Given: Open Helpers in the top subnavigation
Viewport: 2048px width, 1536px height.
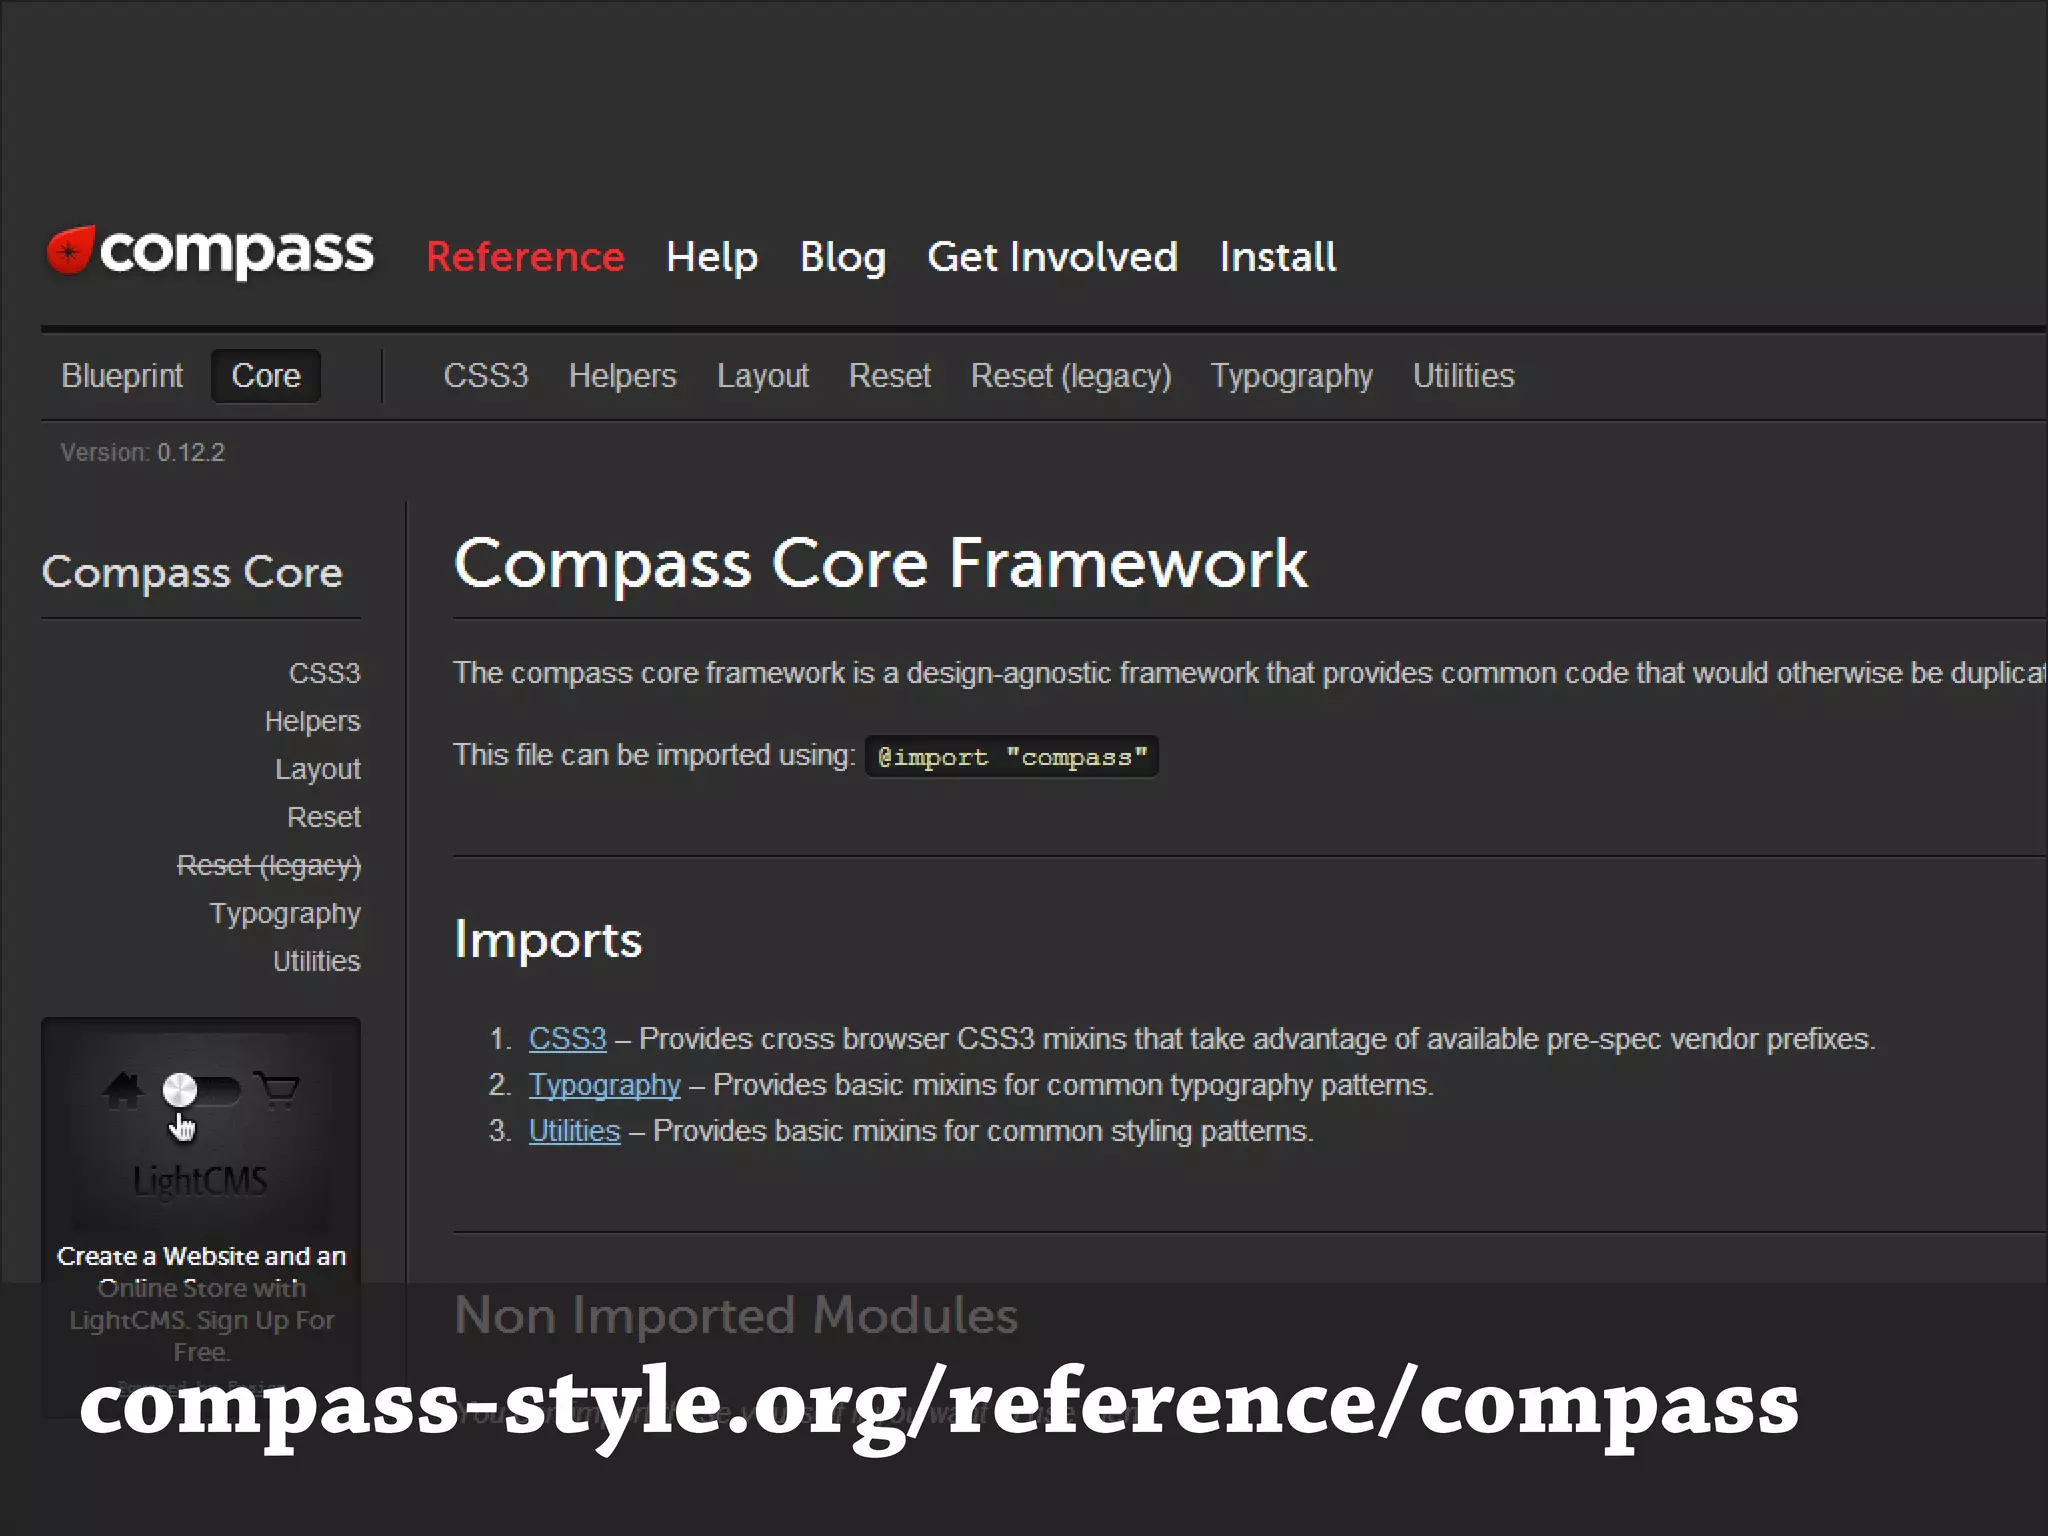Looking at the screenshot, I should [x=622, y=376].
